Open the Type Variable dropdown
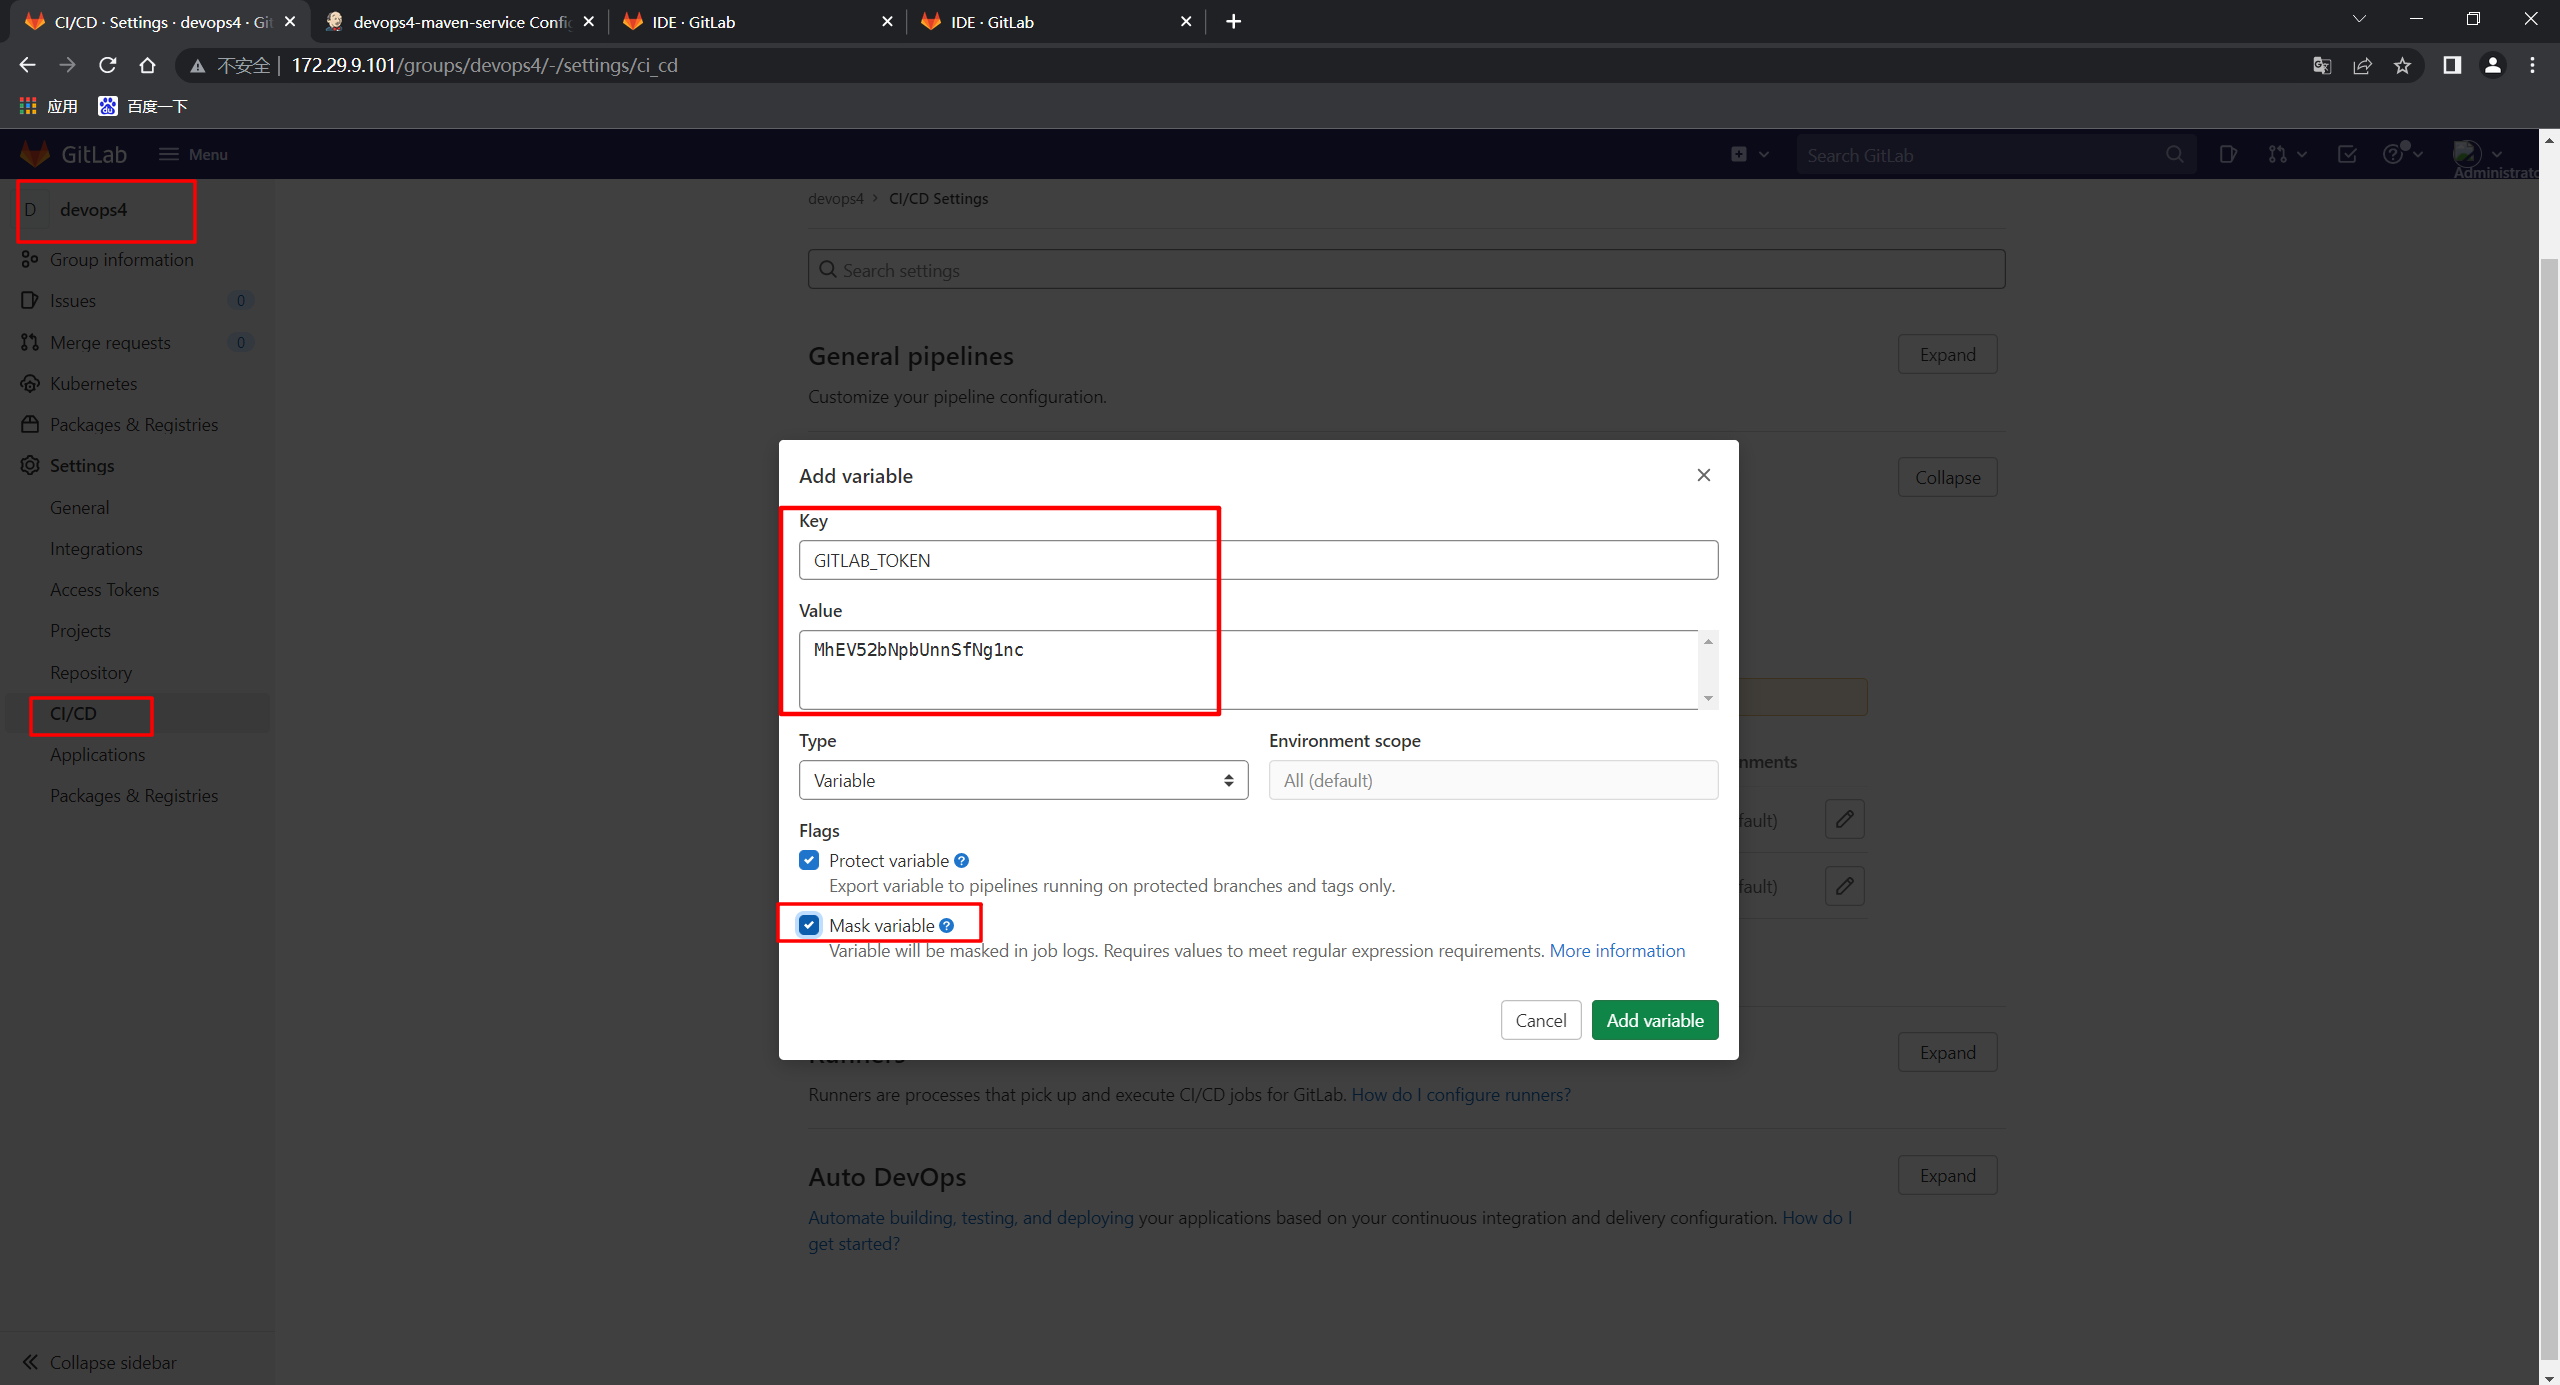The width and height of the screenshot is (2560, 1385). coord(1023,780)
